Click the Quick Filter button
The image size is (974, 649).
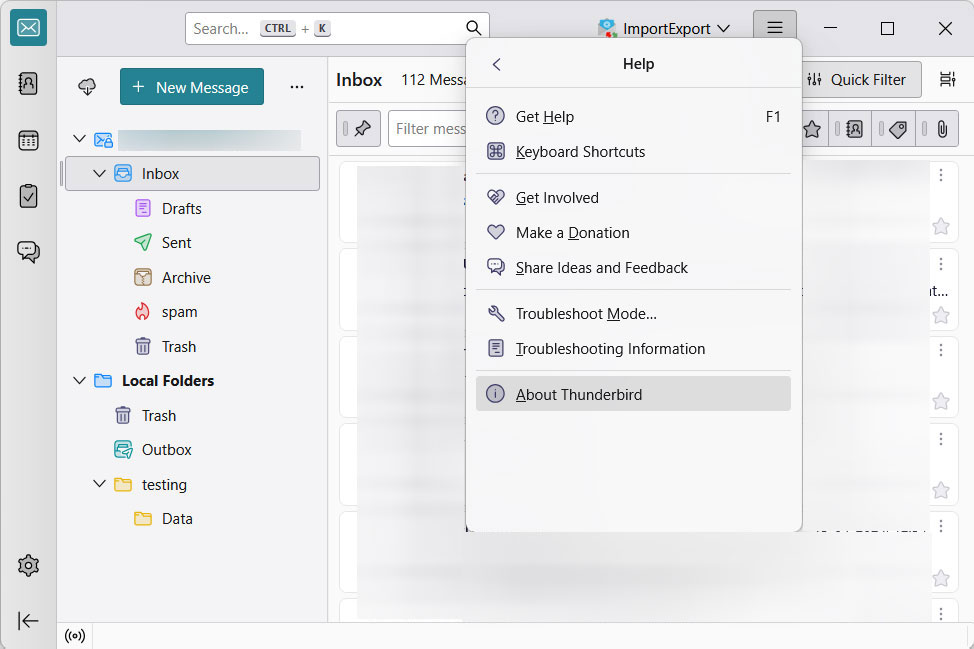click(856, 80)
